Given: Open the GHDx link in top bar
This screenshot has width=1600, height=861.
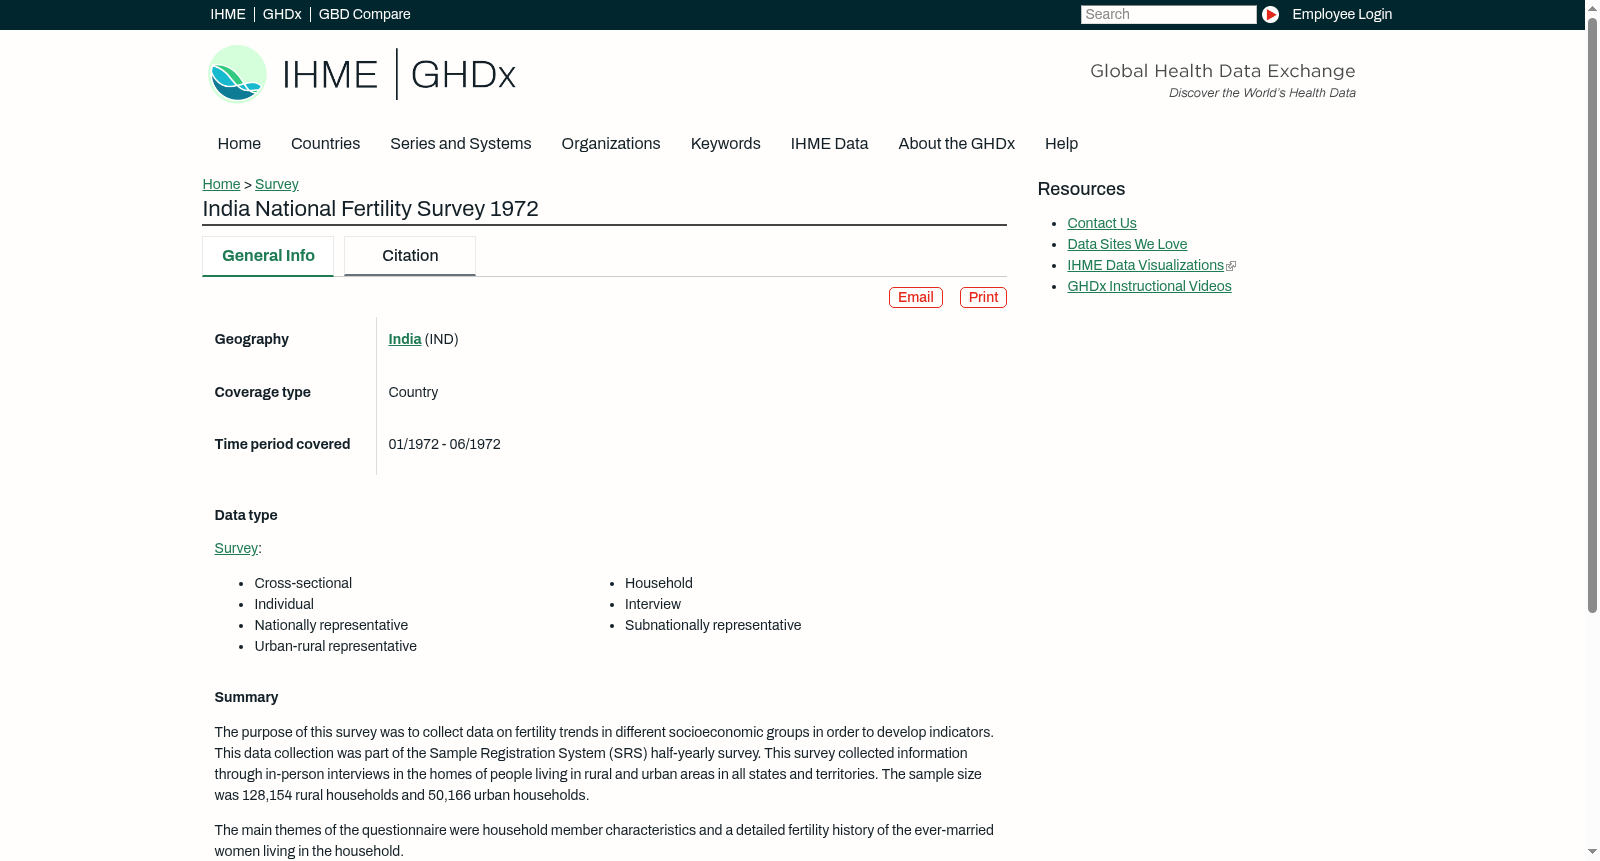Looking at the screenshot, I should click(282, 14).
